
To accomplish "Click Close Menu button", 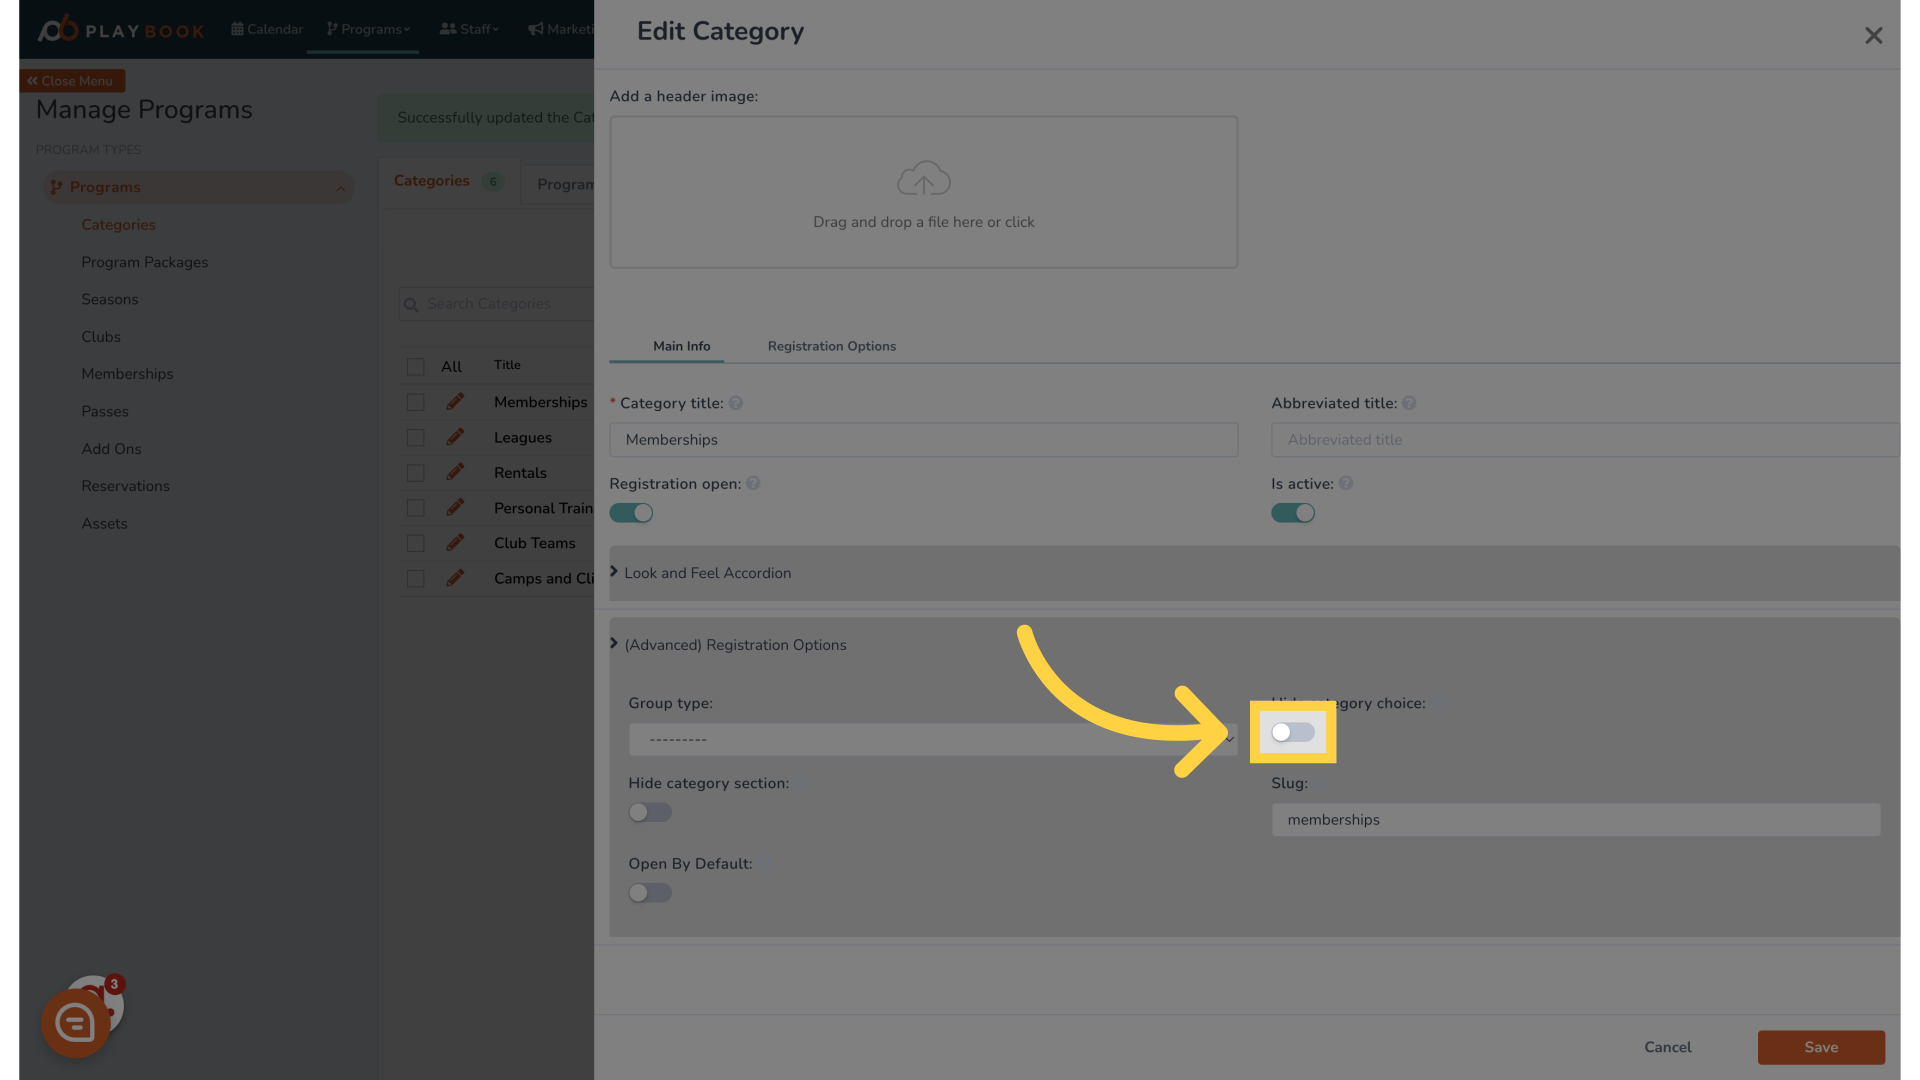I will point(71,81).
